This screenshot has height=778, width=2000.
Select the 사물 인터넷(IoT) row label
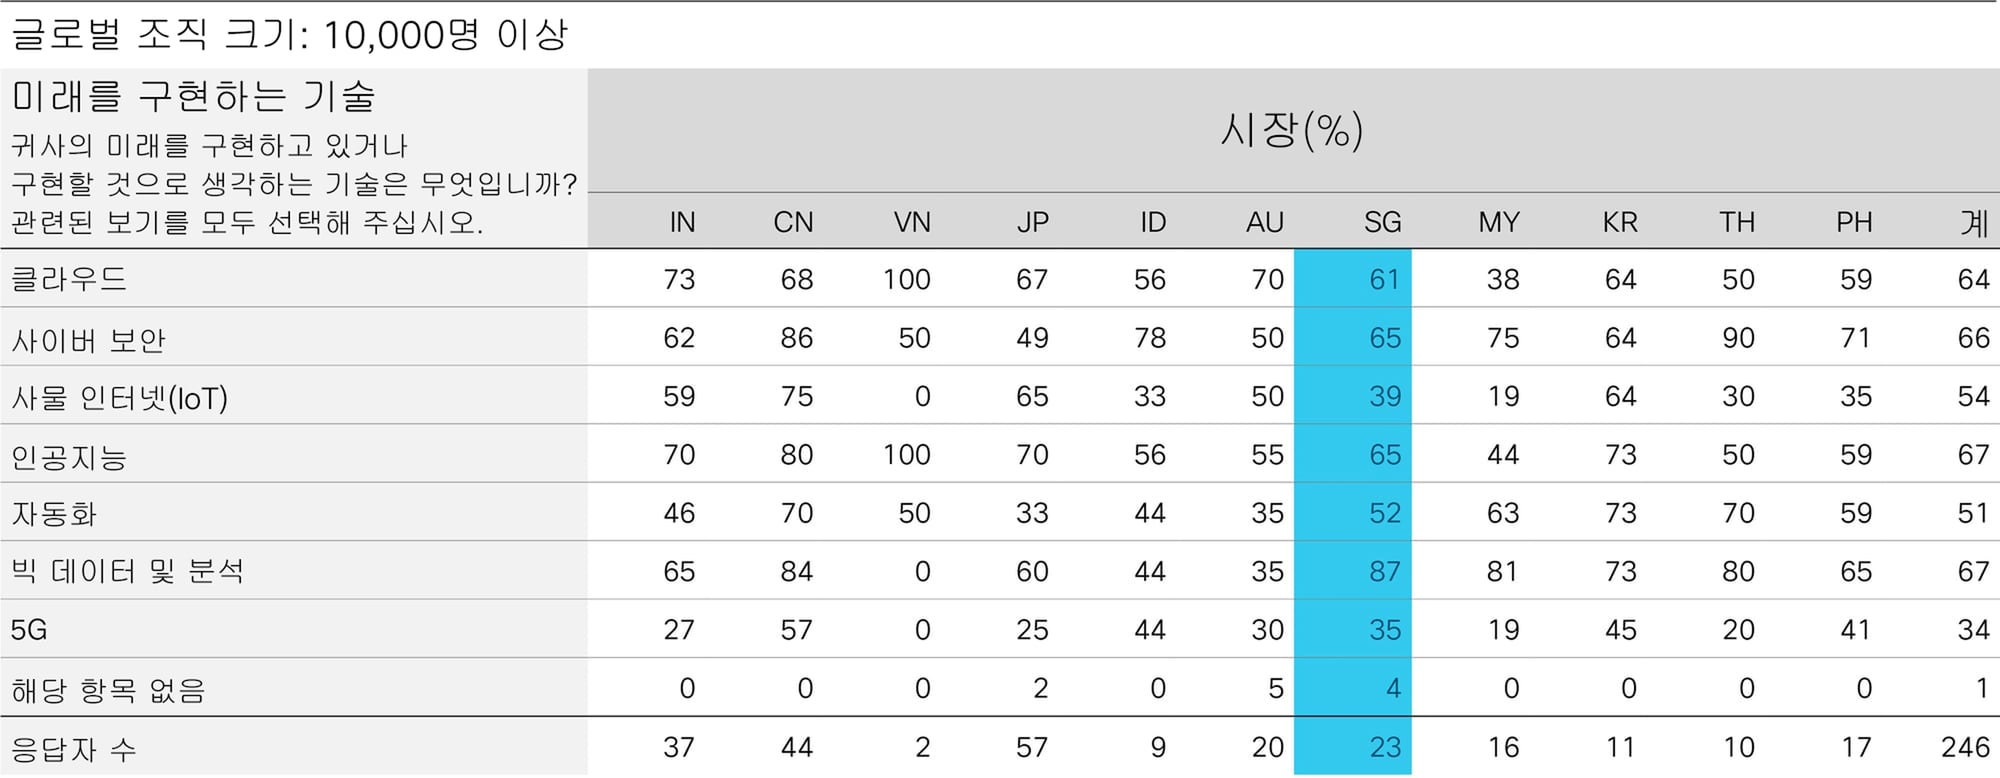(119, 398)
